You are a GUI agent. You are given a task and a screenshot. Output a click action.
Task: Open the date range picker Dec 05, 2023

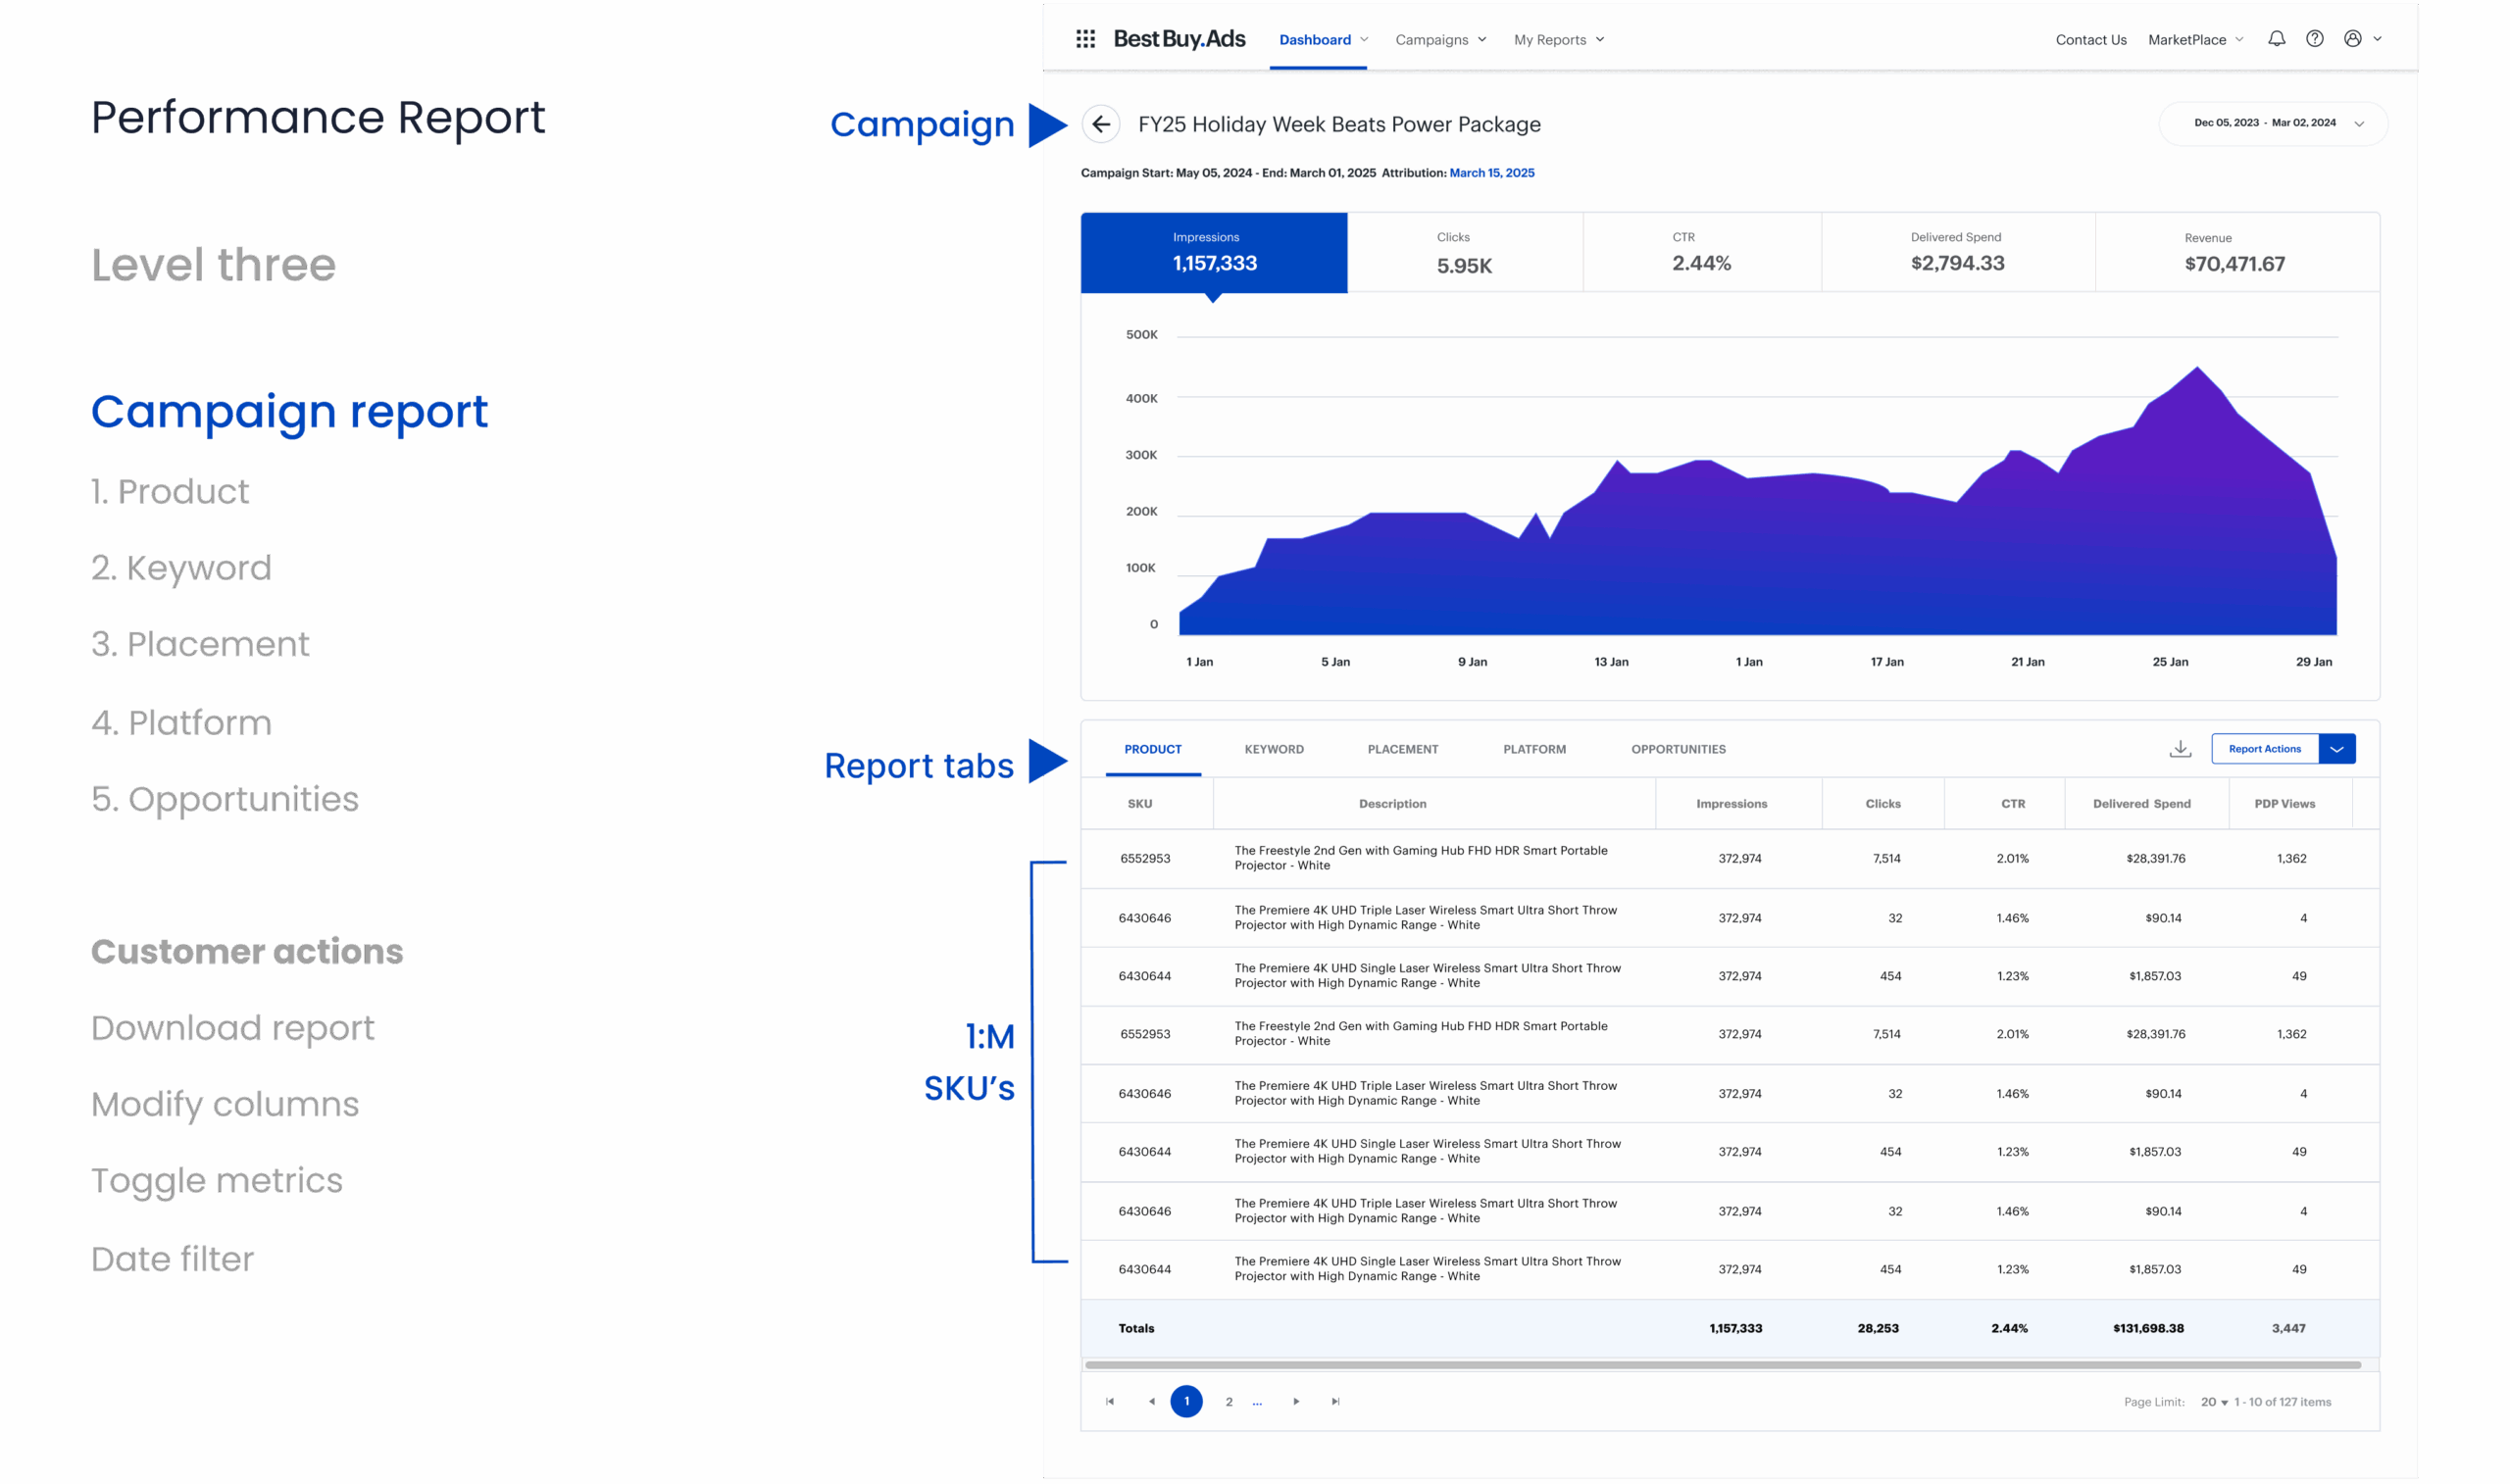[x=2273, y=123]
